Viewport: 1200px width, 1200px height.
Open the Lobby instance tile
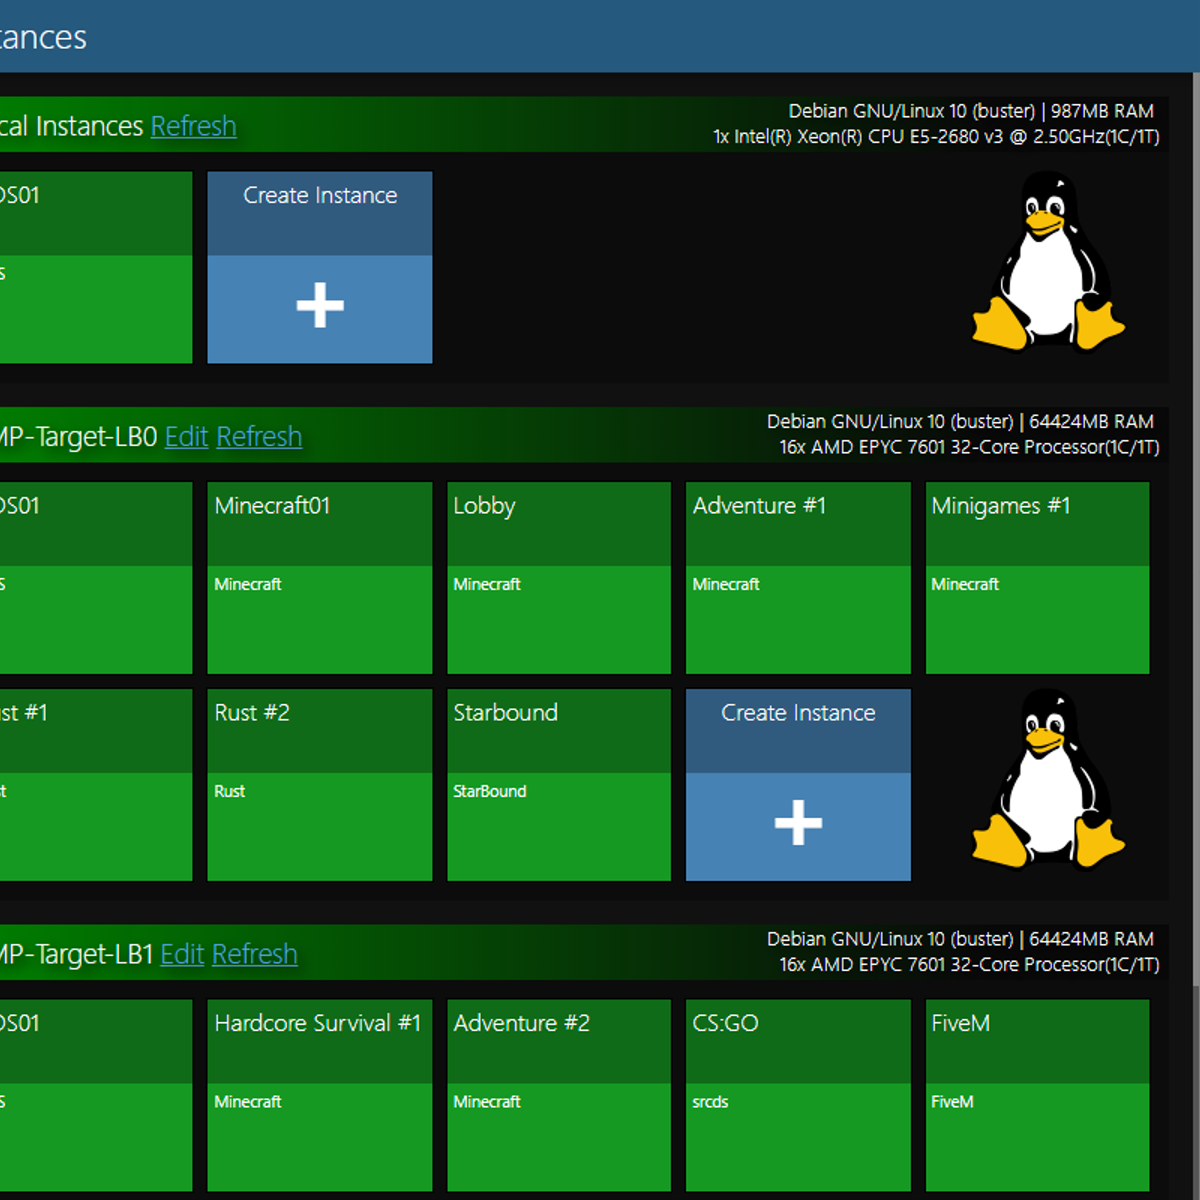pos(559,578)
